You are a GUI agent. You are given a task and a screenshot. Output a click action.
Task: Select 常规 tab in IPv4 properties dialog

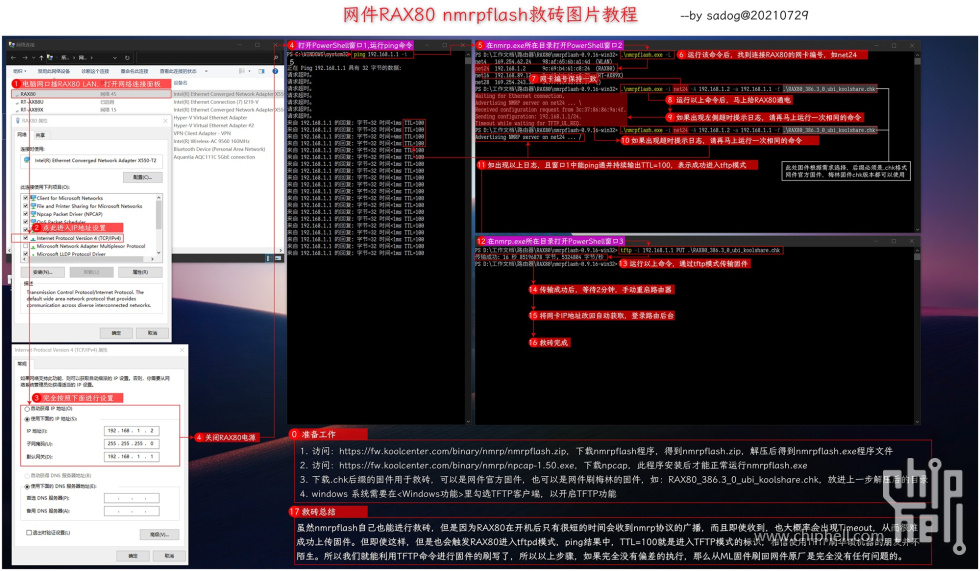click(22, 364)
